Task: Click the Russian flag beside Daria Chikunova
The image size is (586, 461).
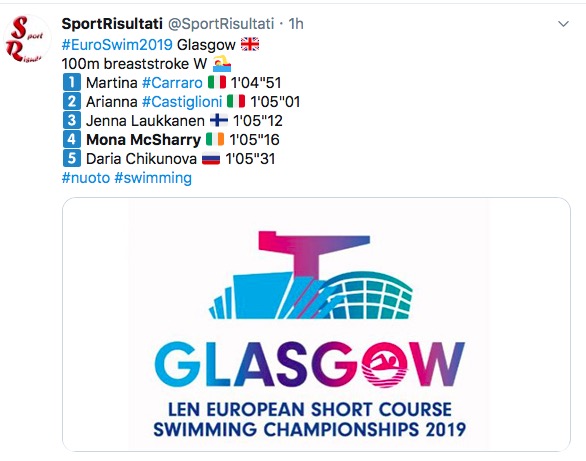Action: [211, 159]
